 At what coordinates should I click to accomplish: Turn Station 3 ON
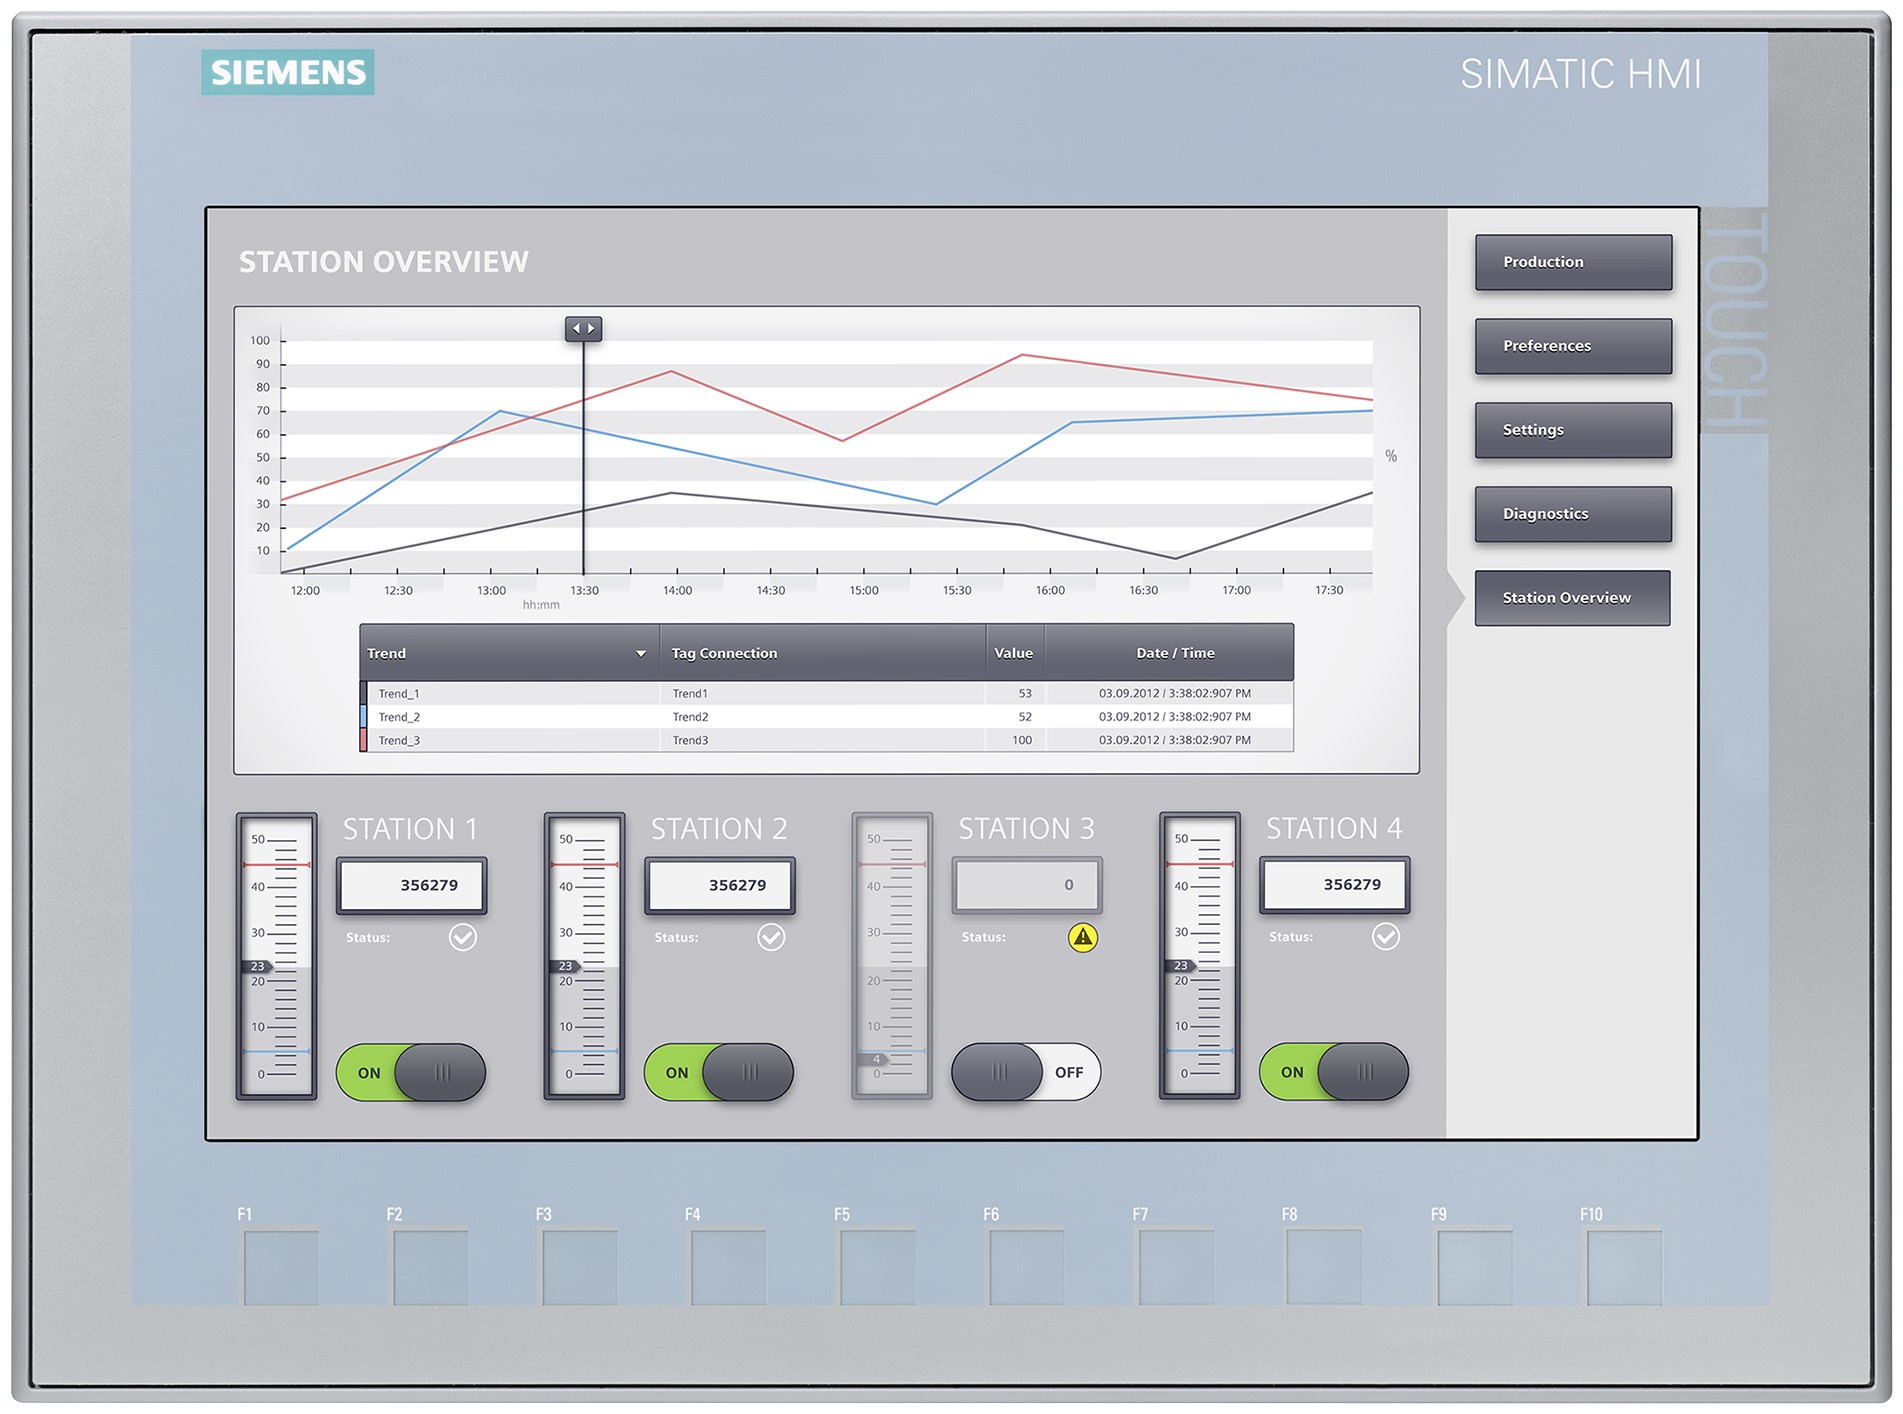click(x=1024, y=1071)
